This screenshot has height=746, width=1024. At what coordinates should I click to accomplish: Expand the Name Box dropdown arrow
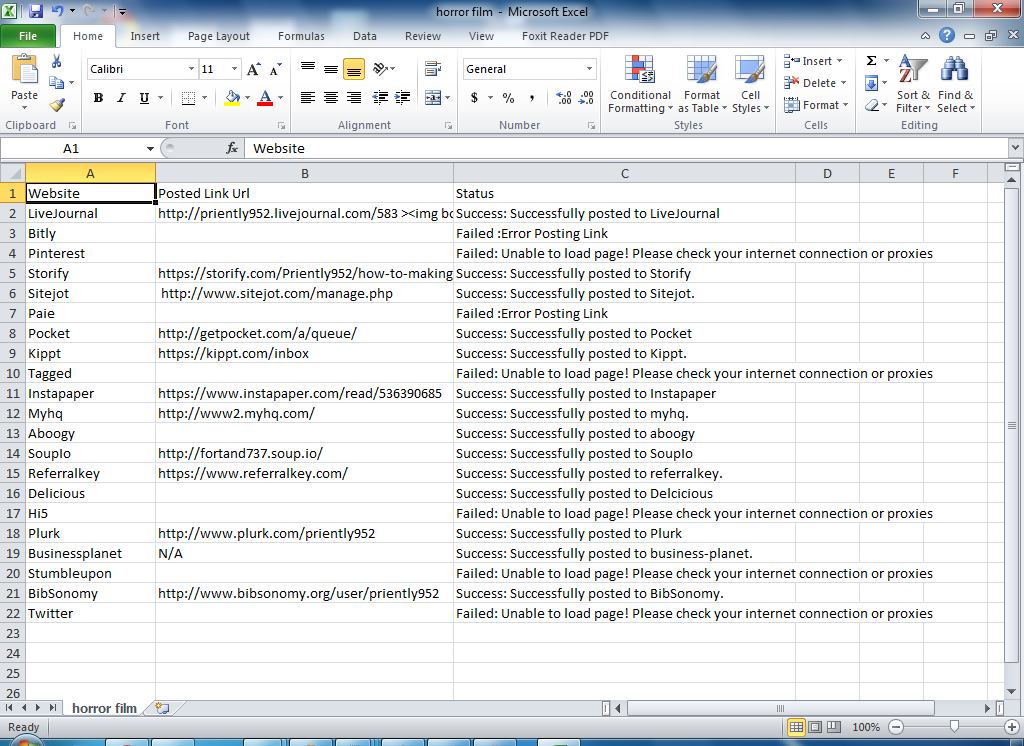(x=150, y=149)
